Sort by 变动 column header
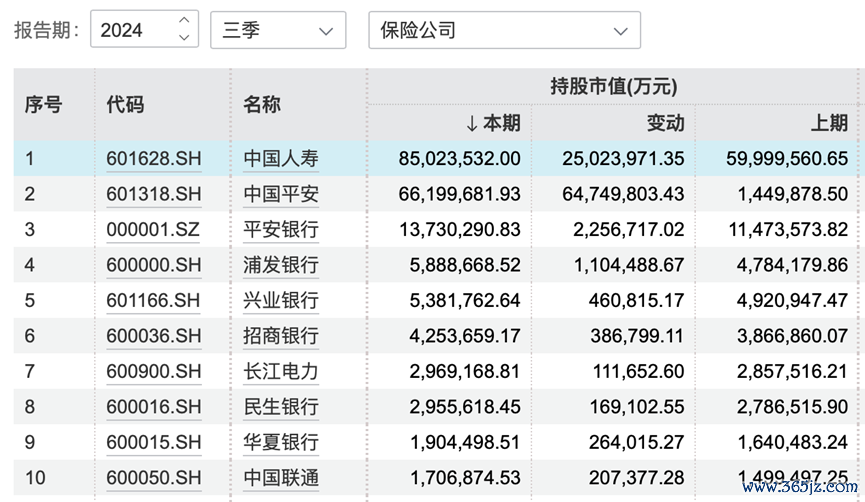 [x=666, y=122]
